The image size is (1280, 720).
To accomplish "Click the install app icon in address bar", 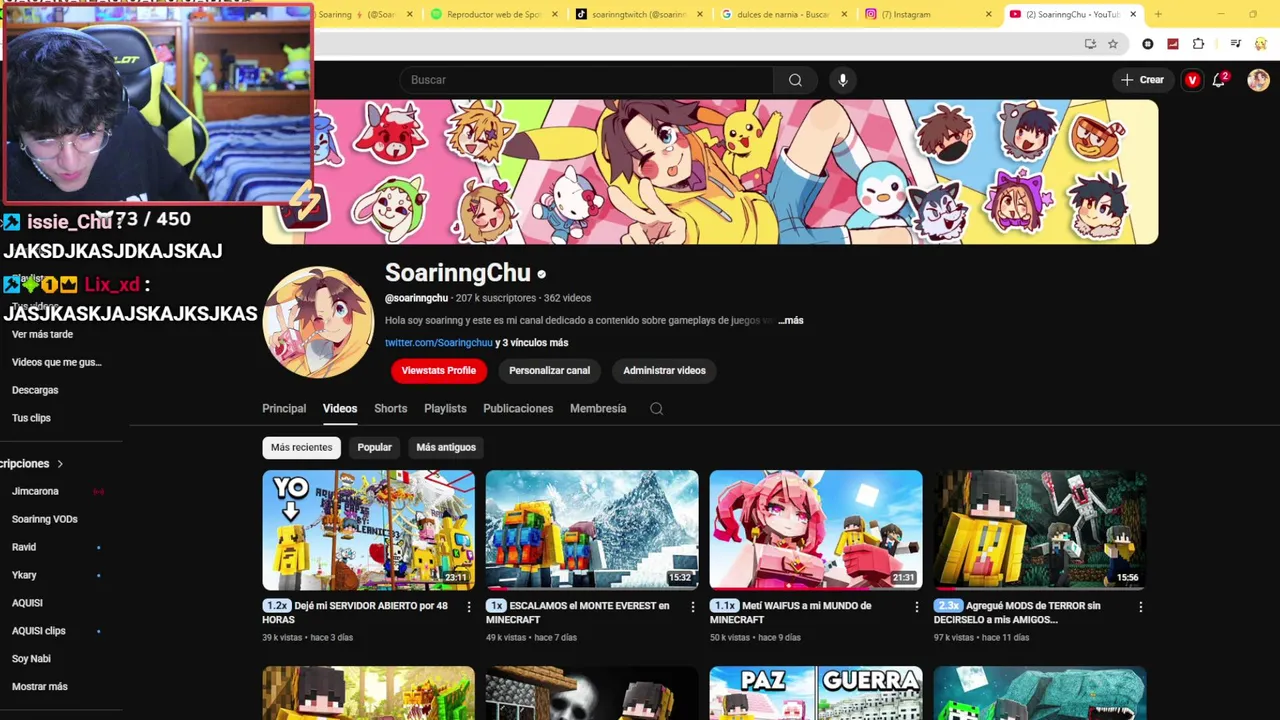I will [1090, 44].
